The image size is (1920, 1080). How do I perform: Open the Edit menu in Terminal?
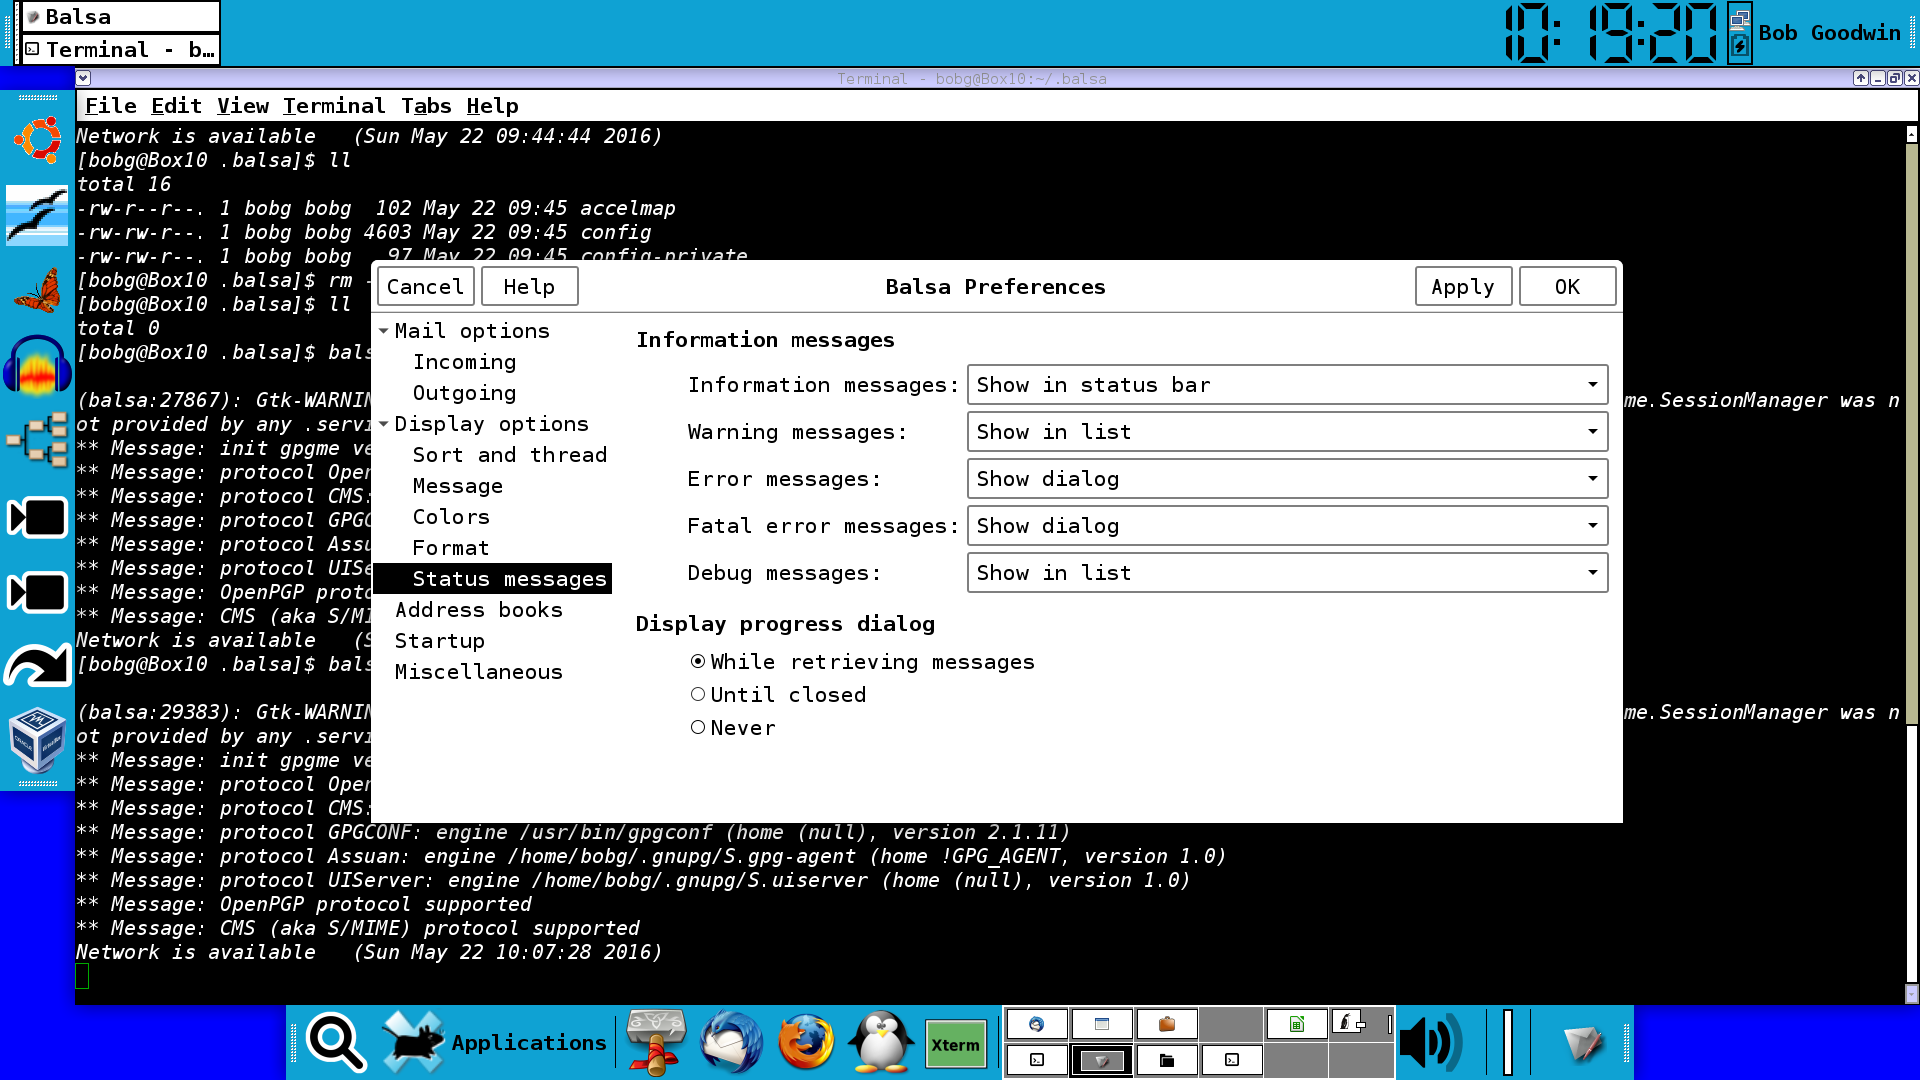pos(177,106)
